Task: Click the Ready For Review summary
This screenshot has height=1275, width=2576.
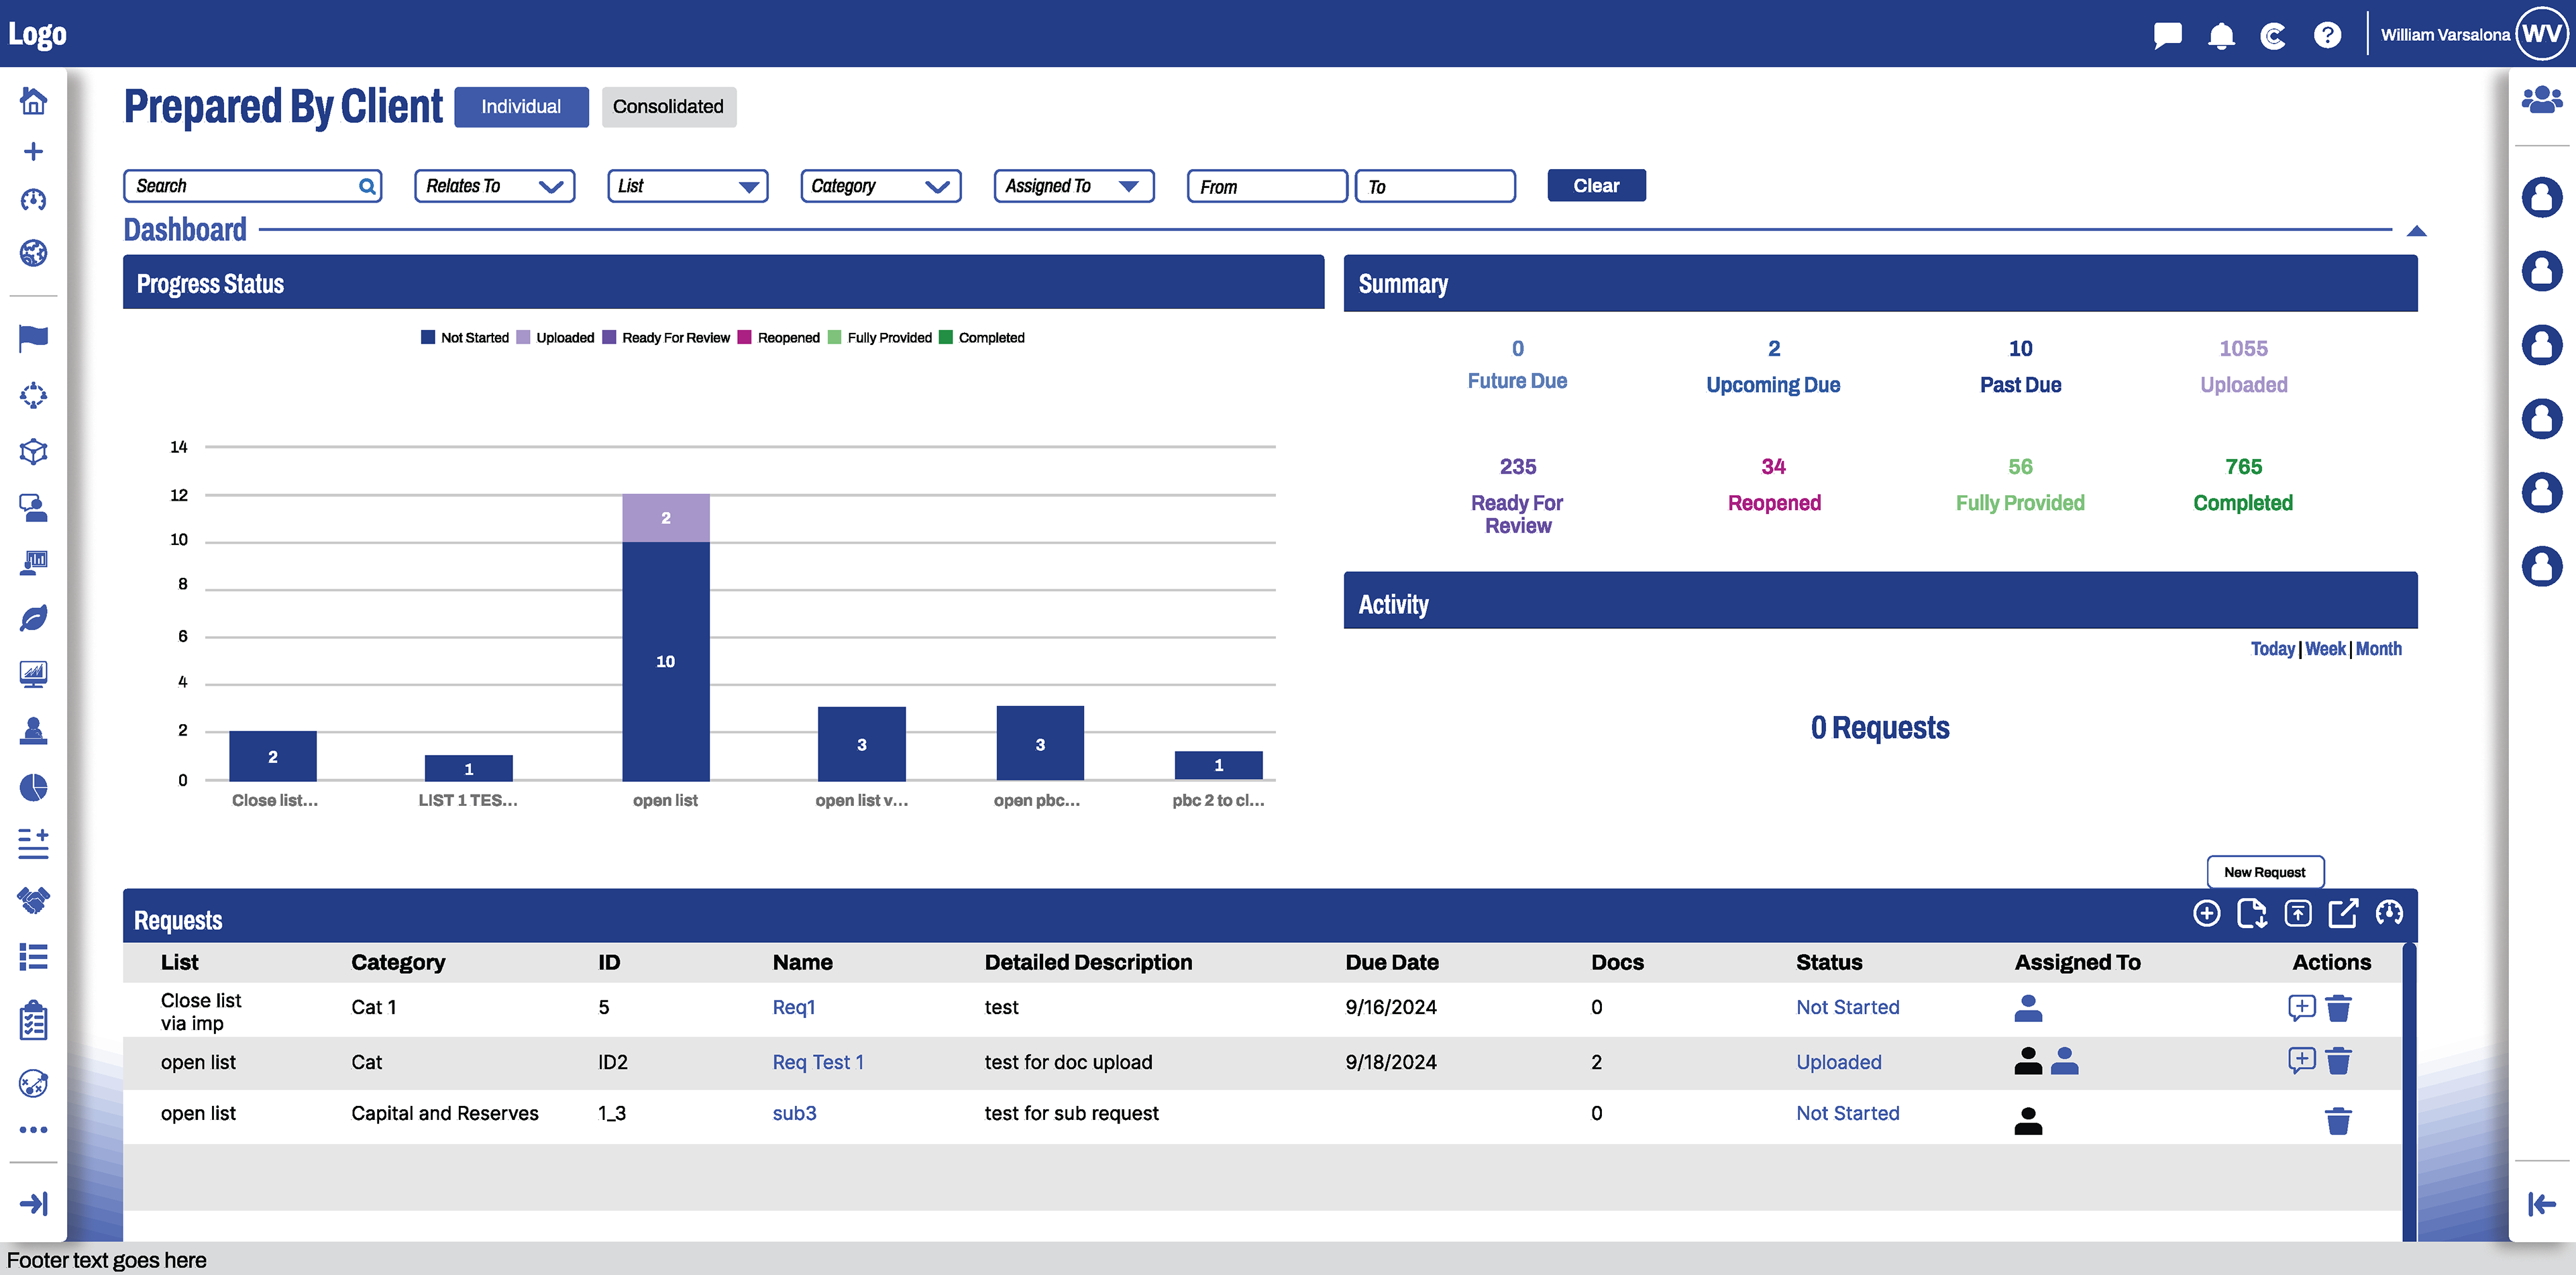Action: pyautogui.click(x=1517, y=497)
